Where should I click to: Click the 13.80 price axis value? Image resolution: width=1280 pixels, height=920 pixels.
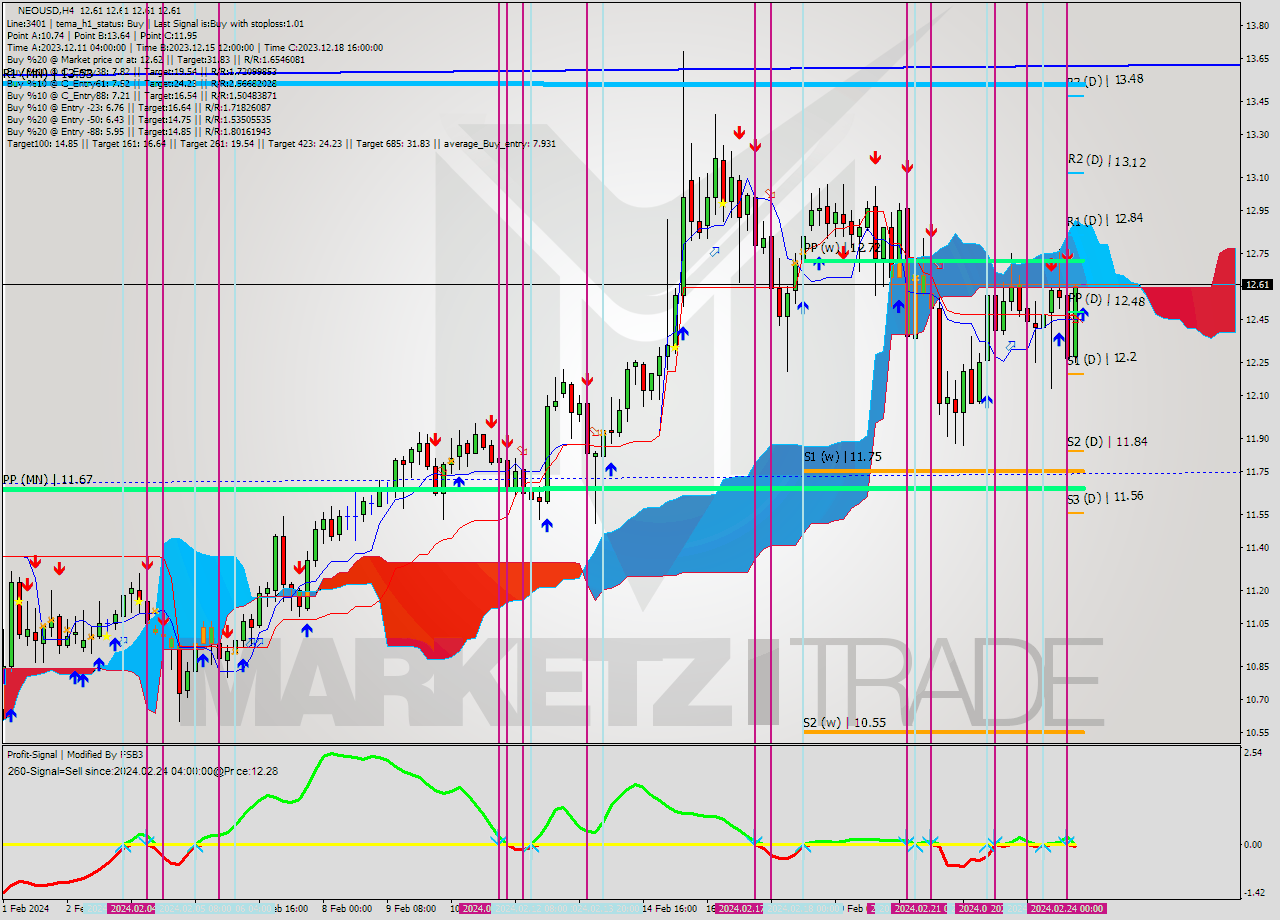click(1256, 26)
